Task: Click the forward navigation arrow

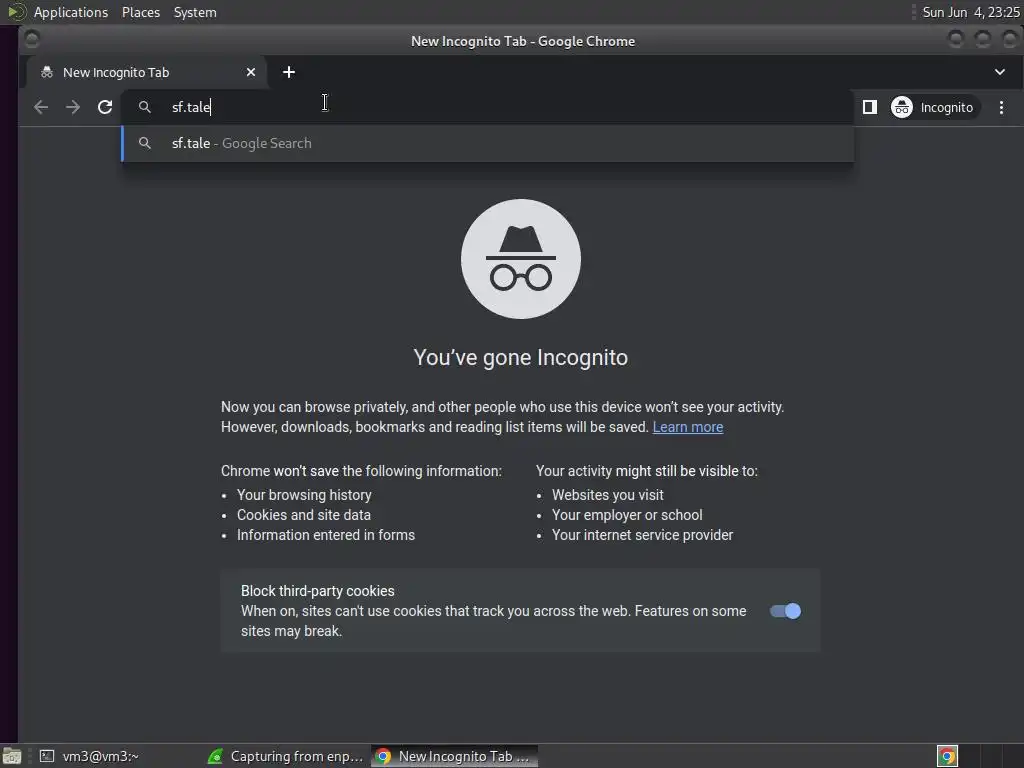Action: pyautogui.click(x=73, y=107)
